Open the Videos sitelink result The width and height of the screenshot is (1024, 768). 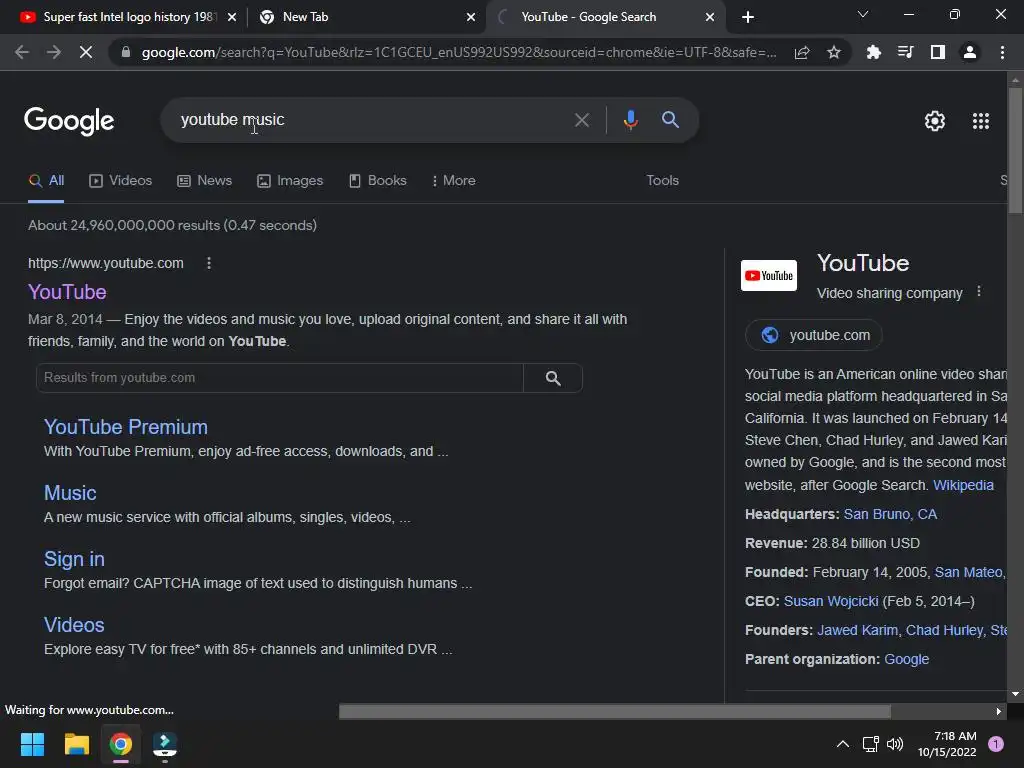[x=74, y=625]
